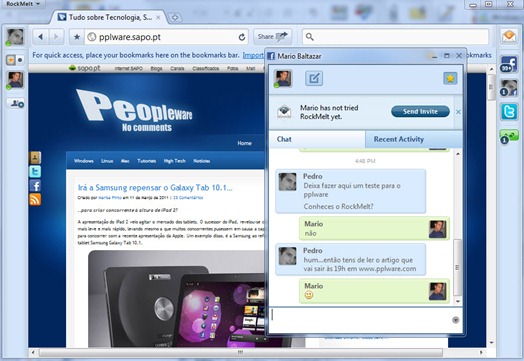Screen dimensions: 524x361
Task: Click the contact icon above Twitter on page
Action: [35, 157]
